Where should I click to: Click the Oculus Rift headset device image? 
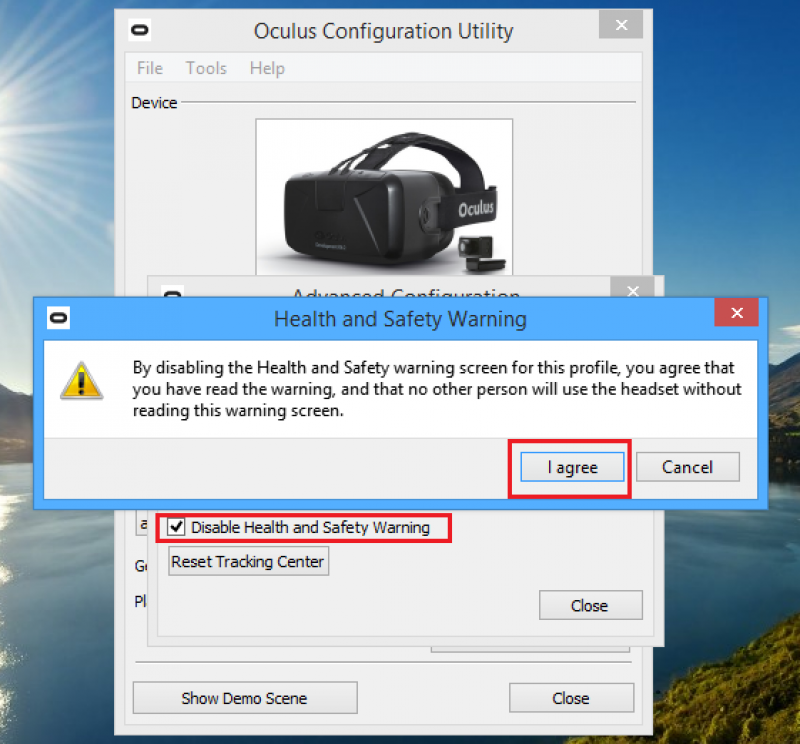[x=384, y=197]
